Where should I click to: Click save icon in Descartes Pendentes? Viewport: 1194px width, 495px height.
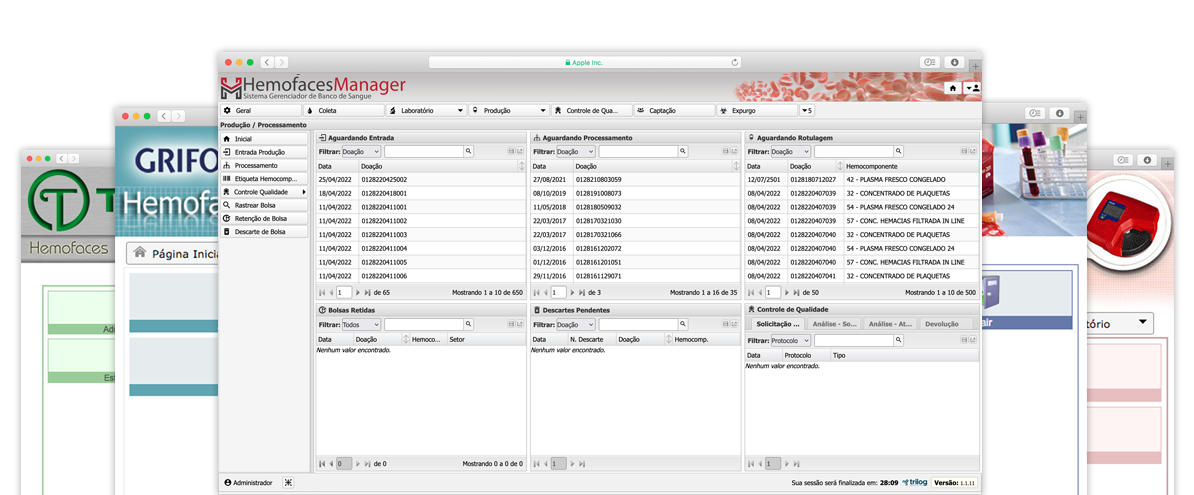(x=726, y=324)
